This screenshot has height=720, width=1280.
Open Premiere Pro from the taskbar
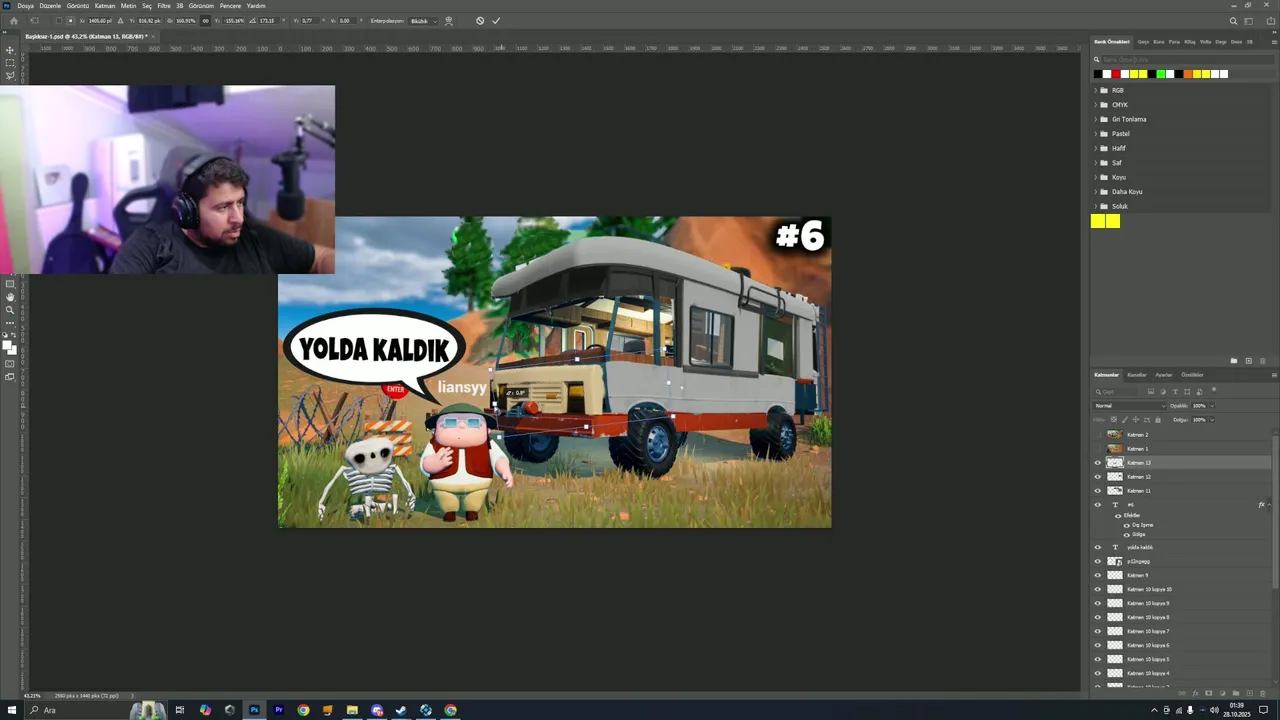pos(279,710)
